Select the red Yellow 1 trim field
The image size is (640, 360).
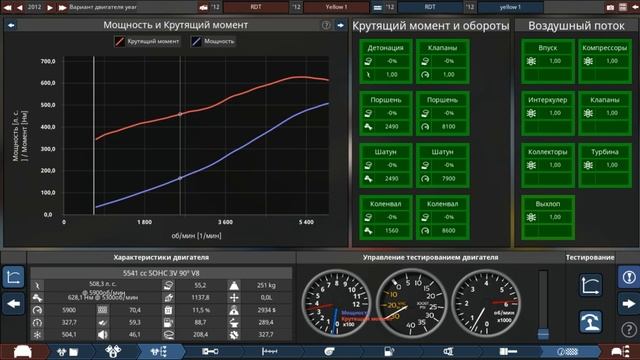point(336,7)
